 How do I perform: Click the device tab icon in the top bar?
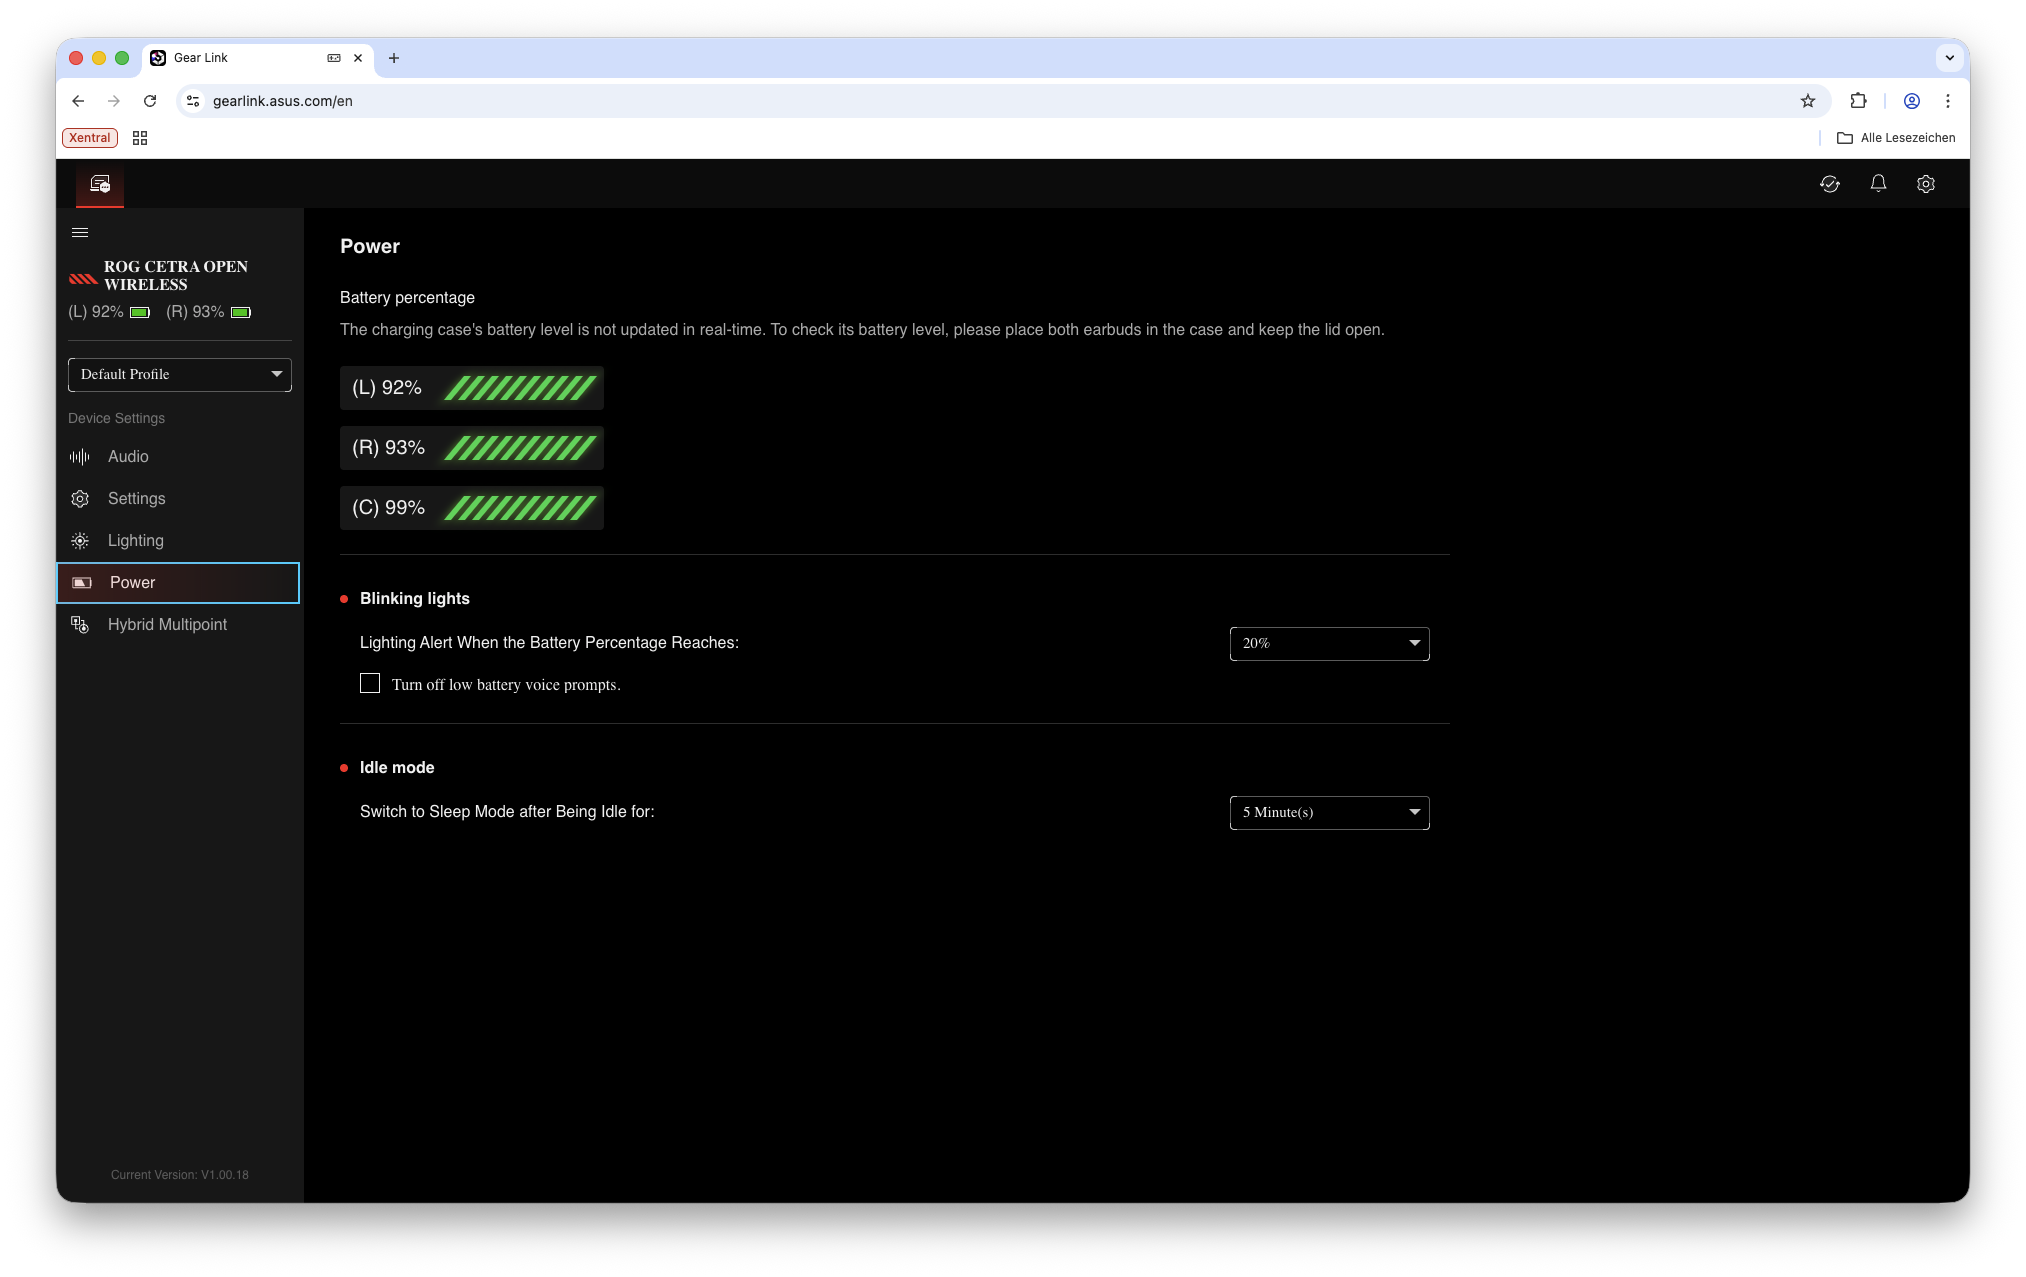[x=100, y=184]
